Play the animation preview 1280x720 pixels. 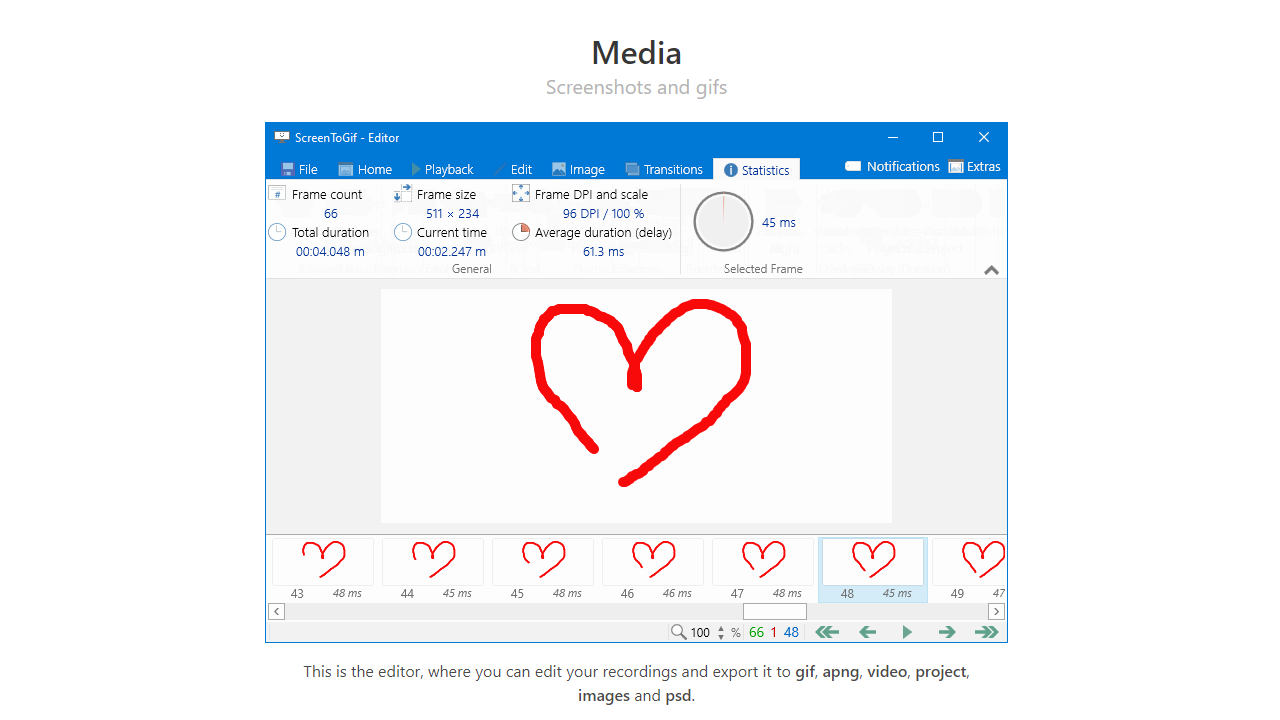pos(907,632)
